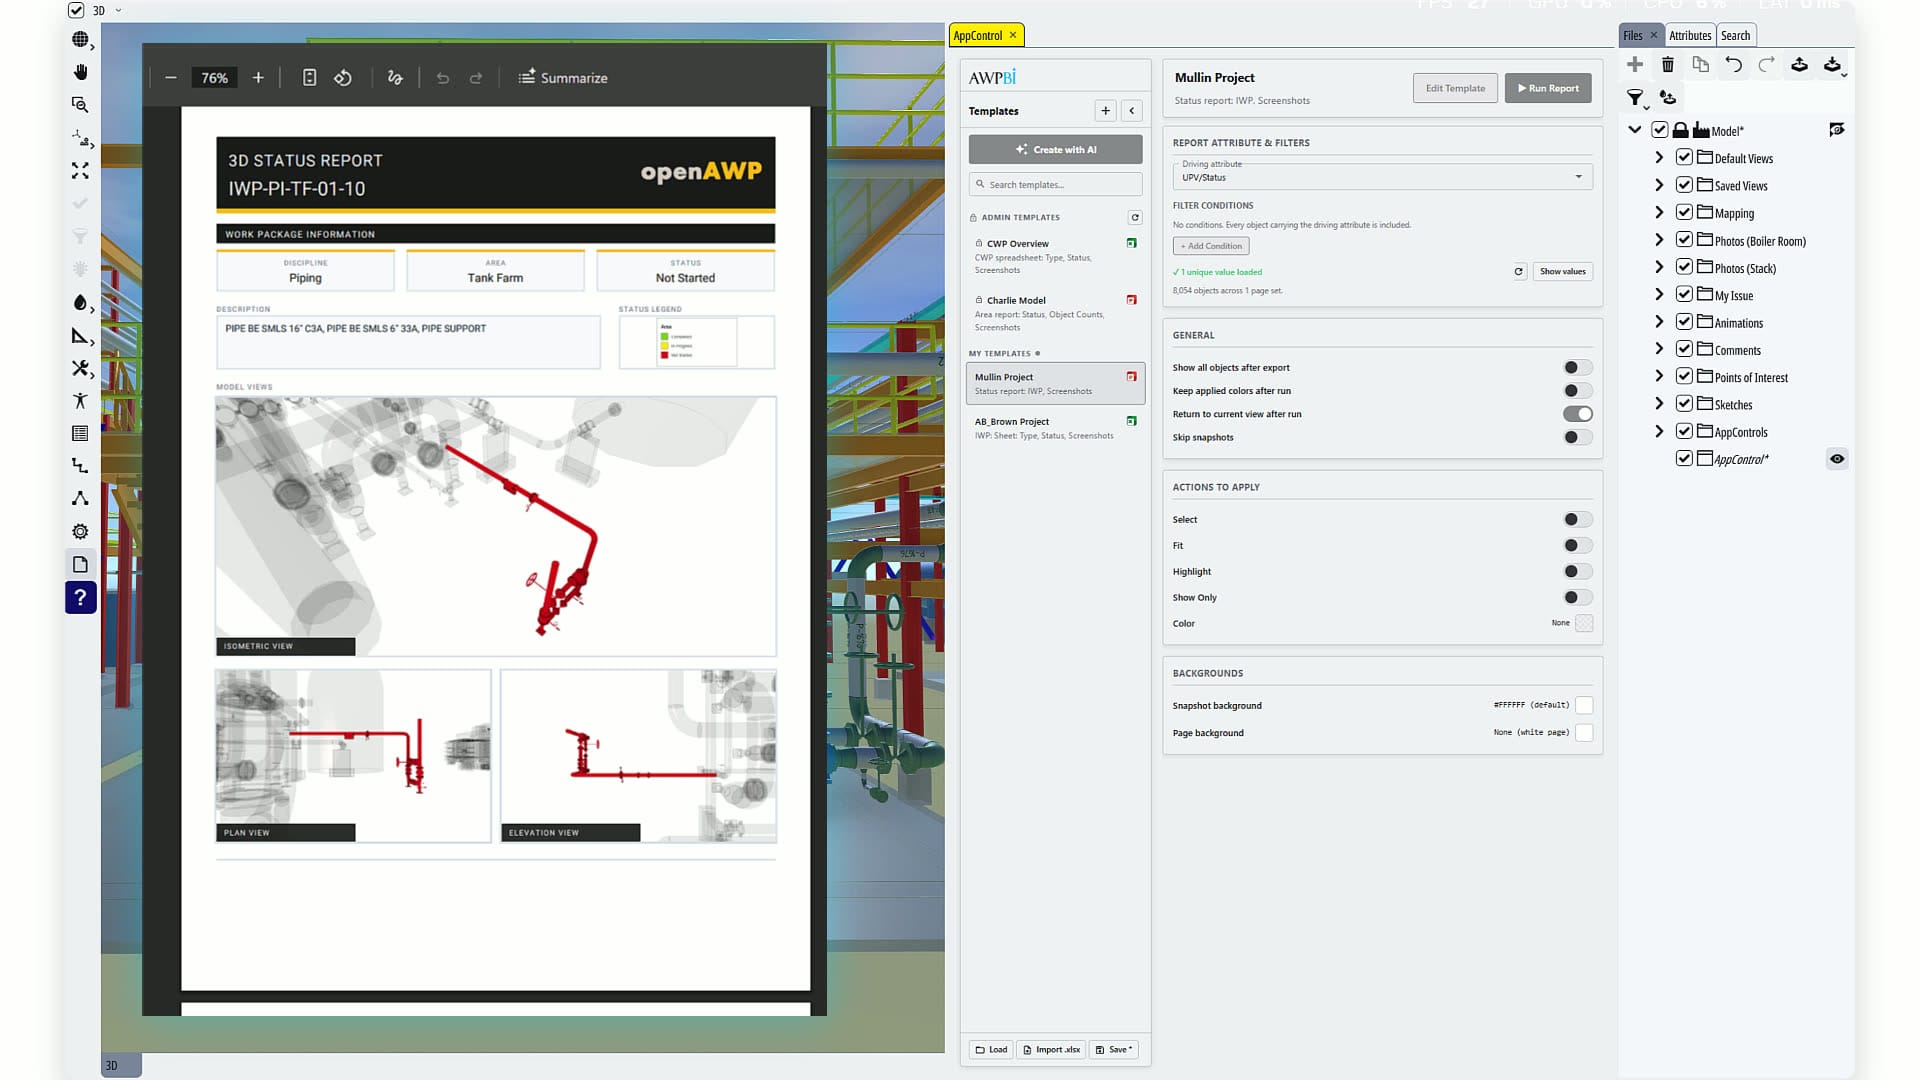Click the copy icon in Files toolbar
Viewport: 1920px width, 1080px height.
point(1700,64)
